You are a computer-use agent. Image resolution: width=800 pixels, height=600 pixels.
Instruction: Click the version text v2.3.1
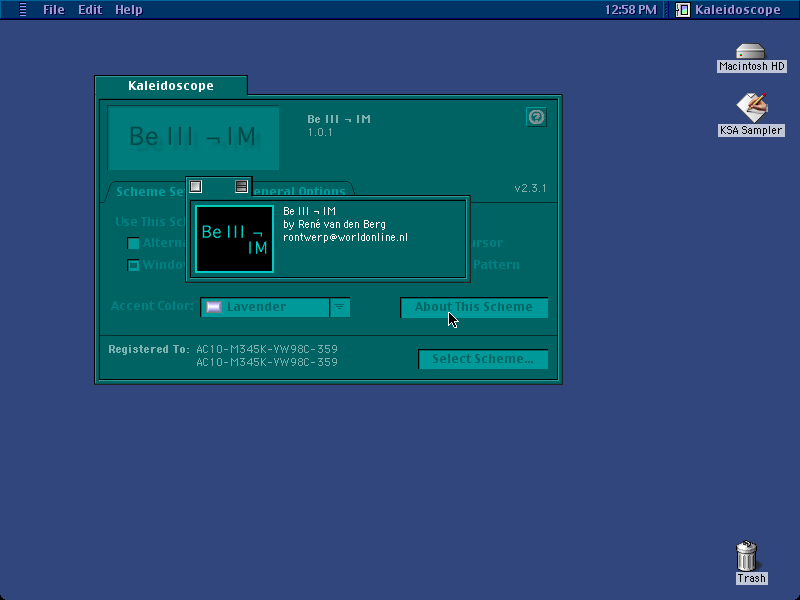(x=530, y=188)
